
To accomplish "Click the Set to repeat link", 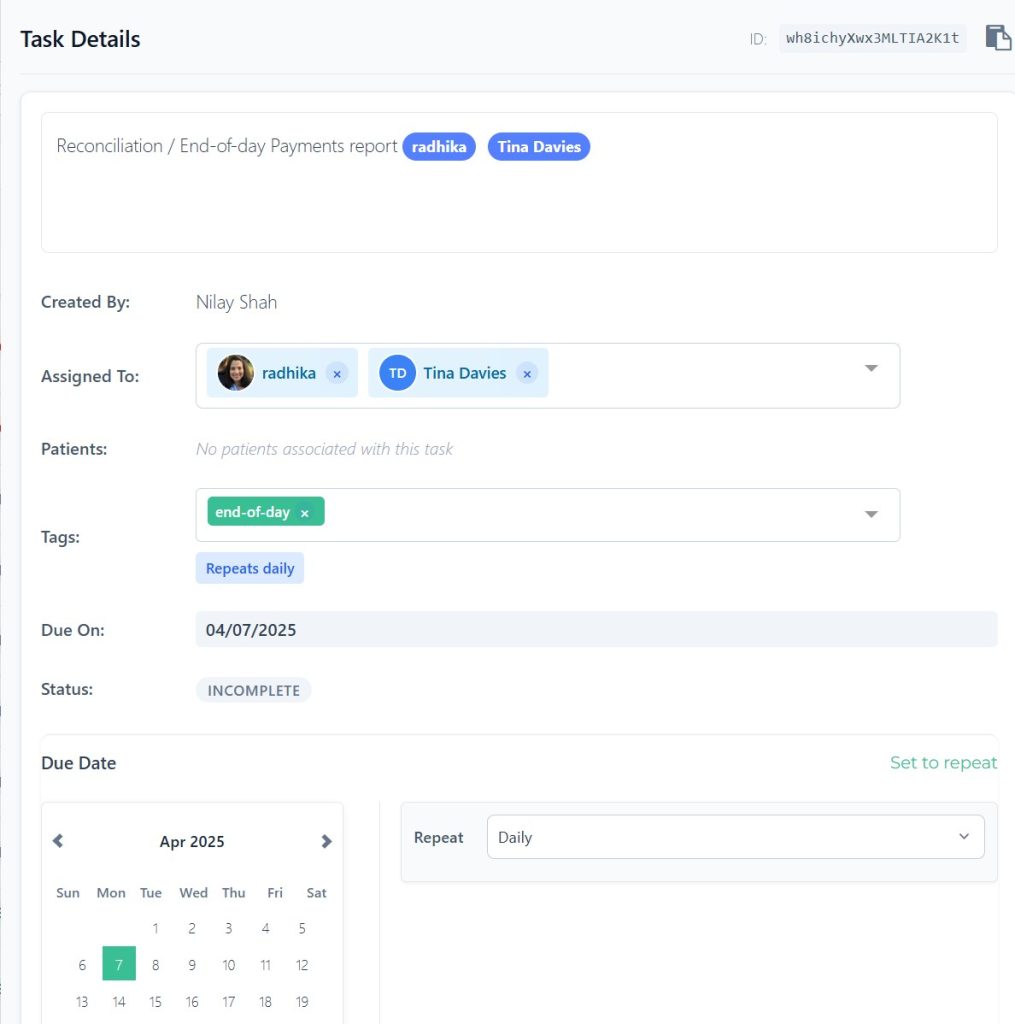I will (943, 762).
